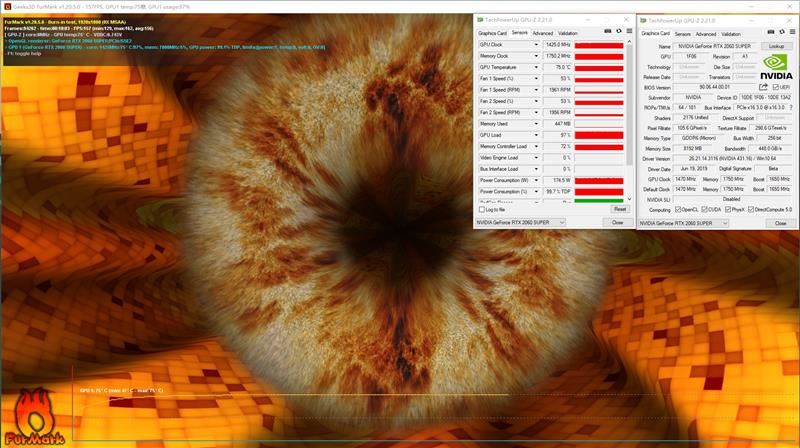Click the Lookup button next to the GPU name
The image size is (800, 448).
[777, 46]
